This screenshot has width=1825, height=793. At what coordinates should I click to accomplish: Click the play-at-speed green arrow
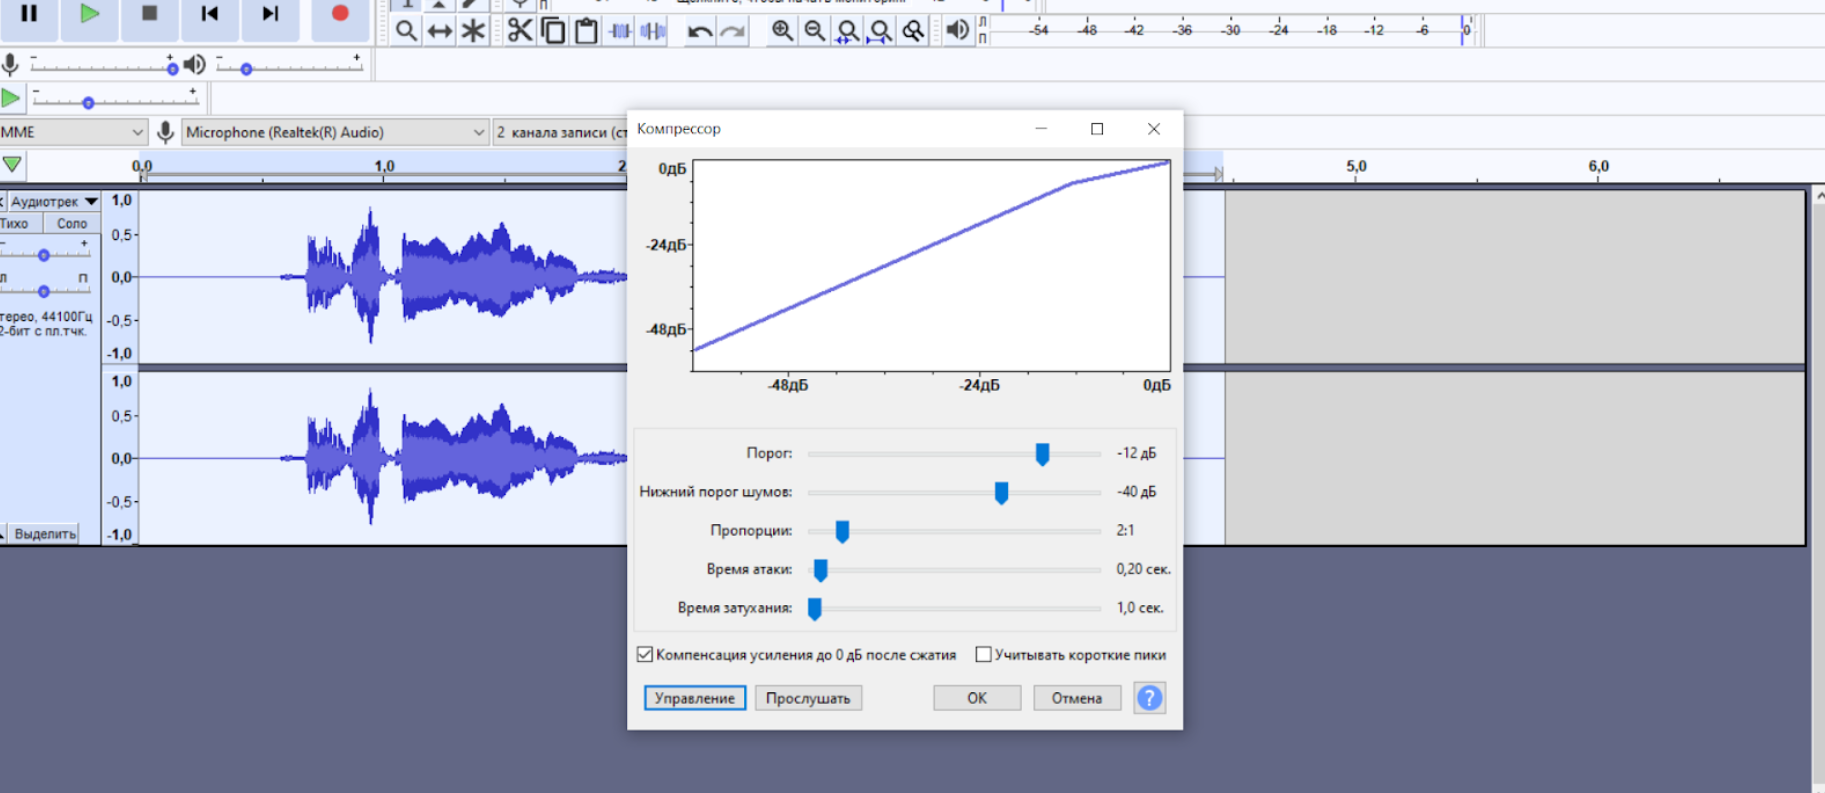pos(11,98)
